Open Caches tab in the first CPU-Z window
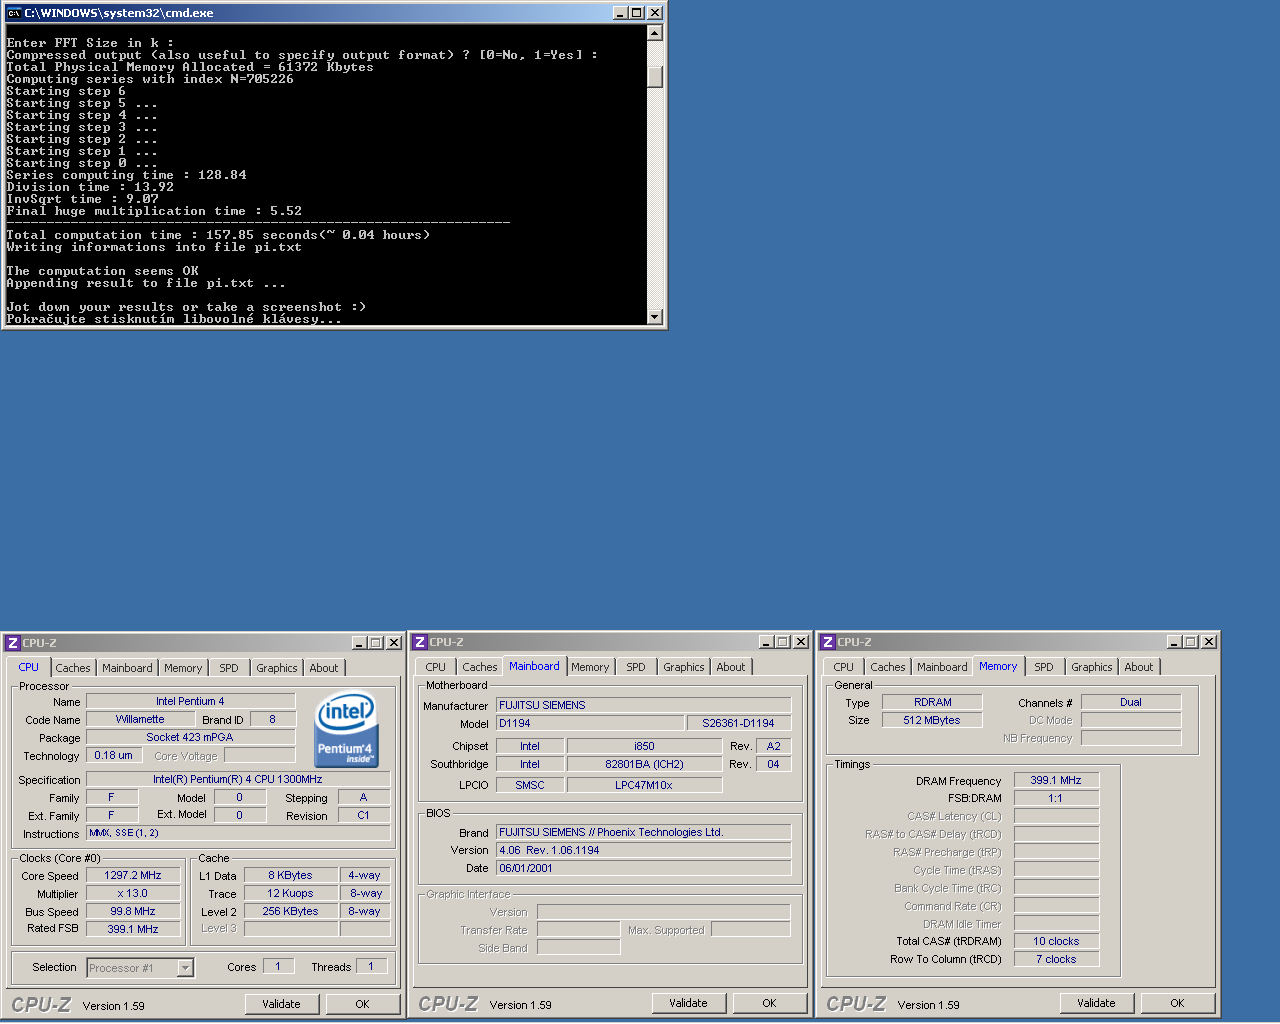Screen dimensions: 1280x1024 [73, 668]
